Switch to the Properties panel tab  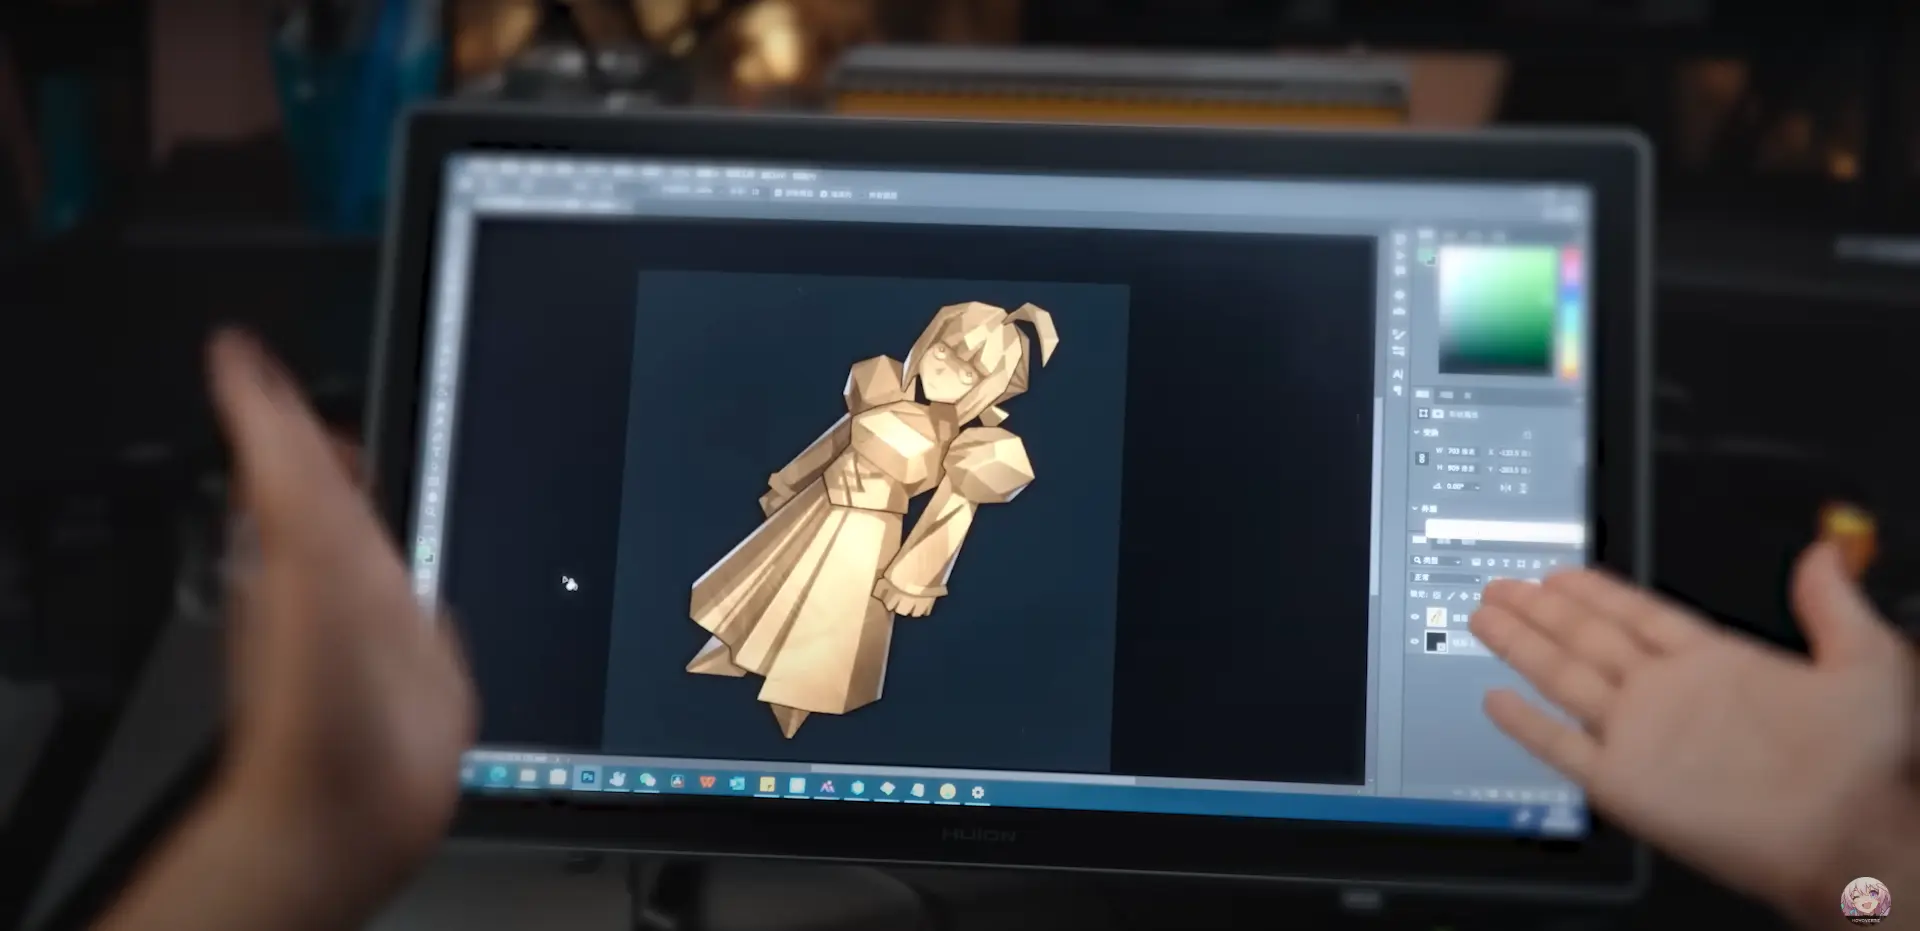pyautogui.click(x=1422, y=394)
